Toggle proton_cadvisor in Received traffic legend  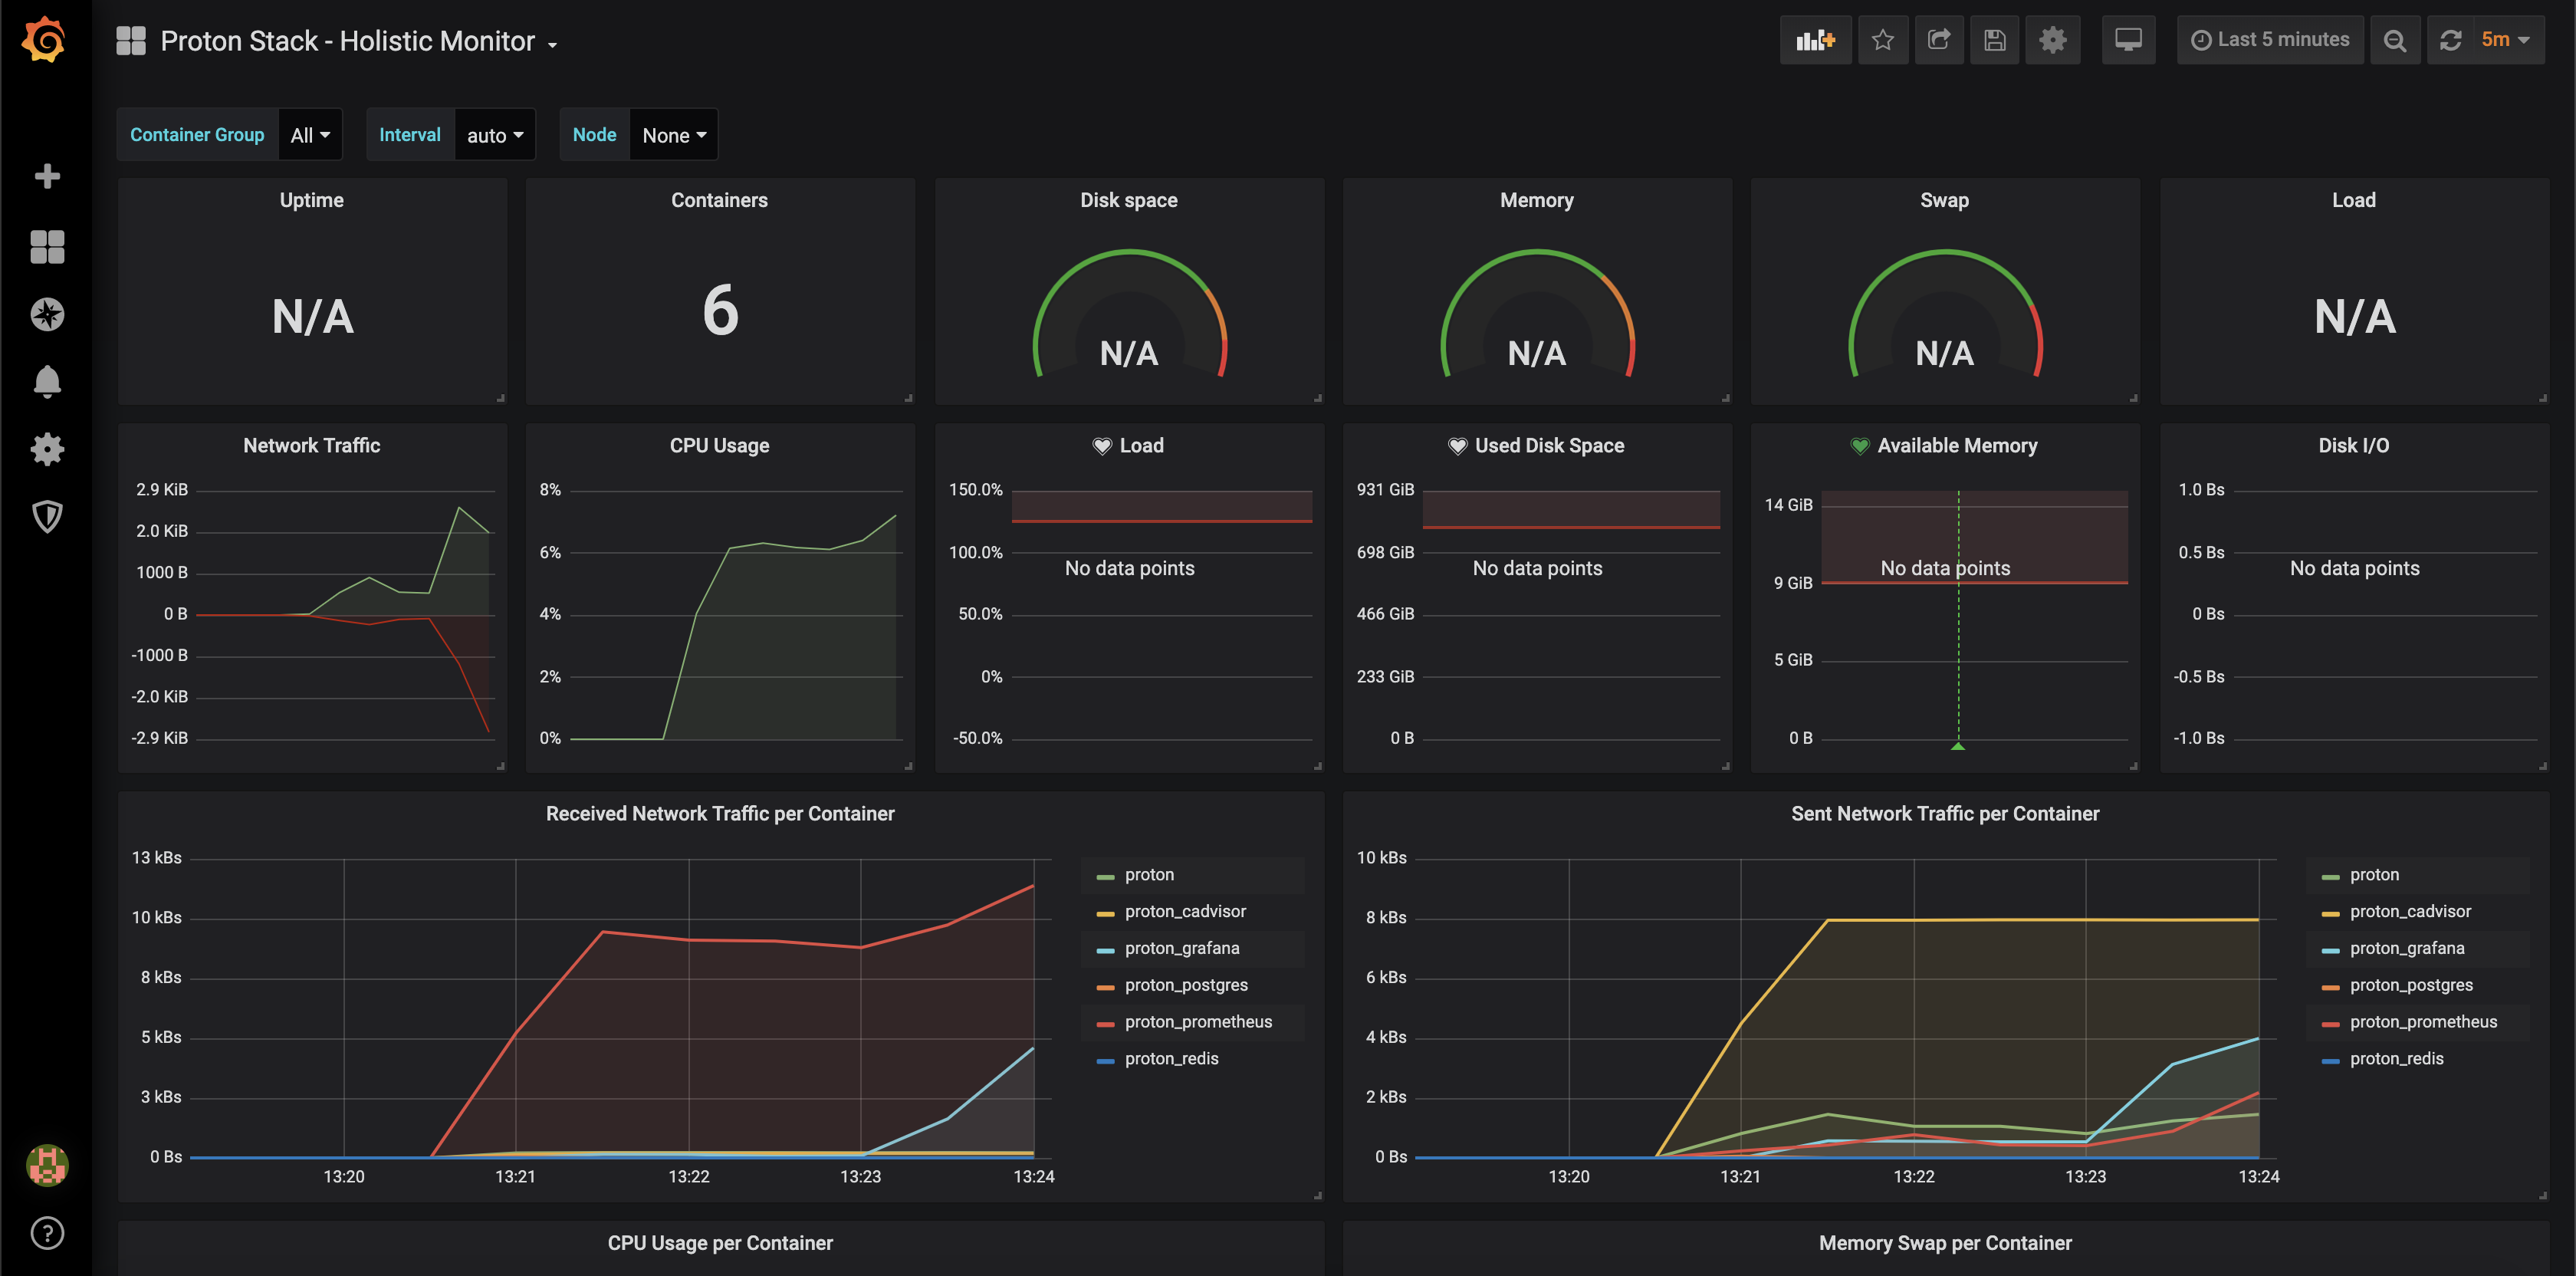(x=1185, y=912)
